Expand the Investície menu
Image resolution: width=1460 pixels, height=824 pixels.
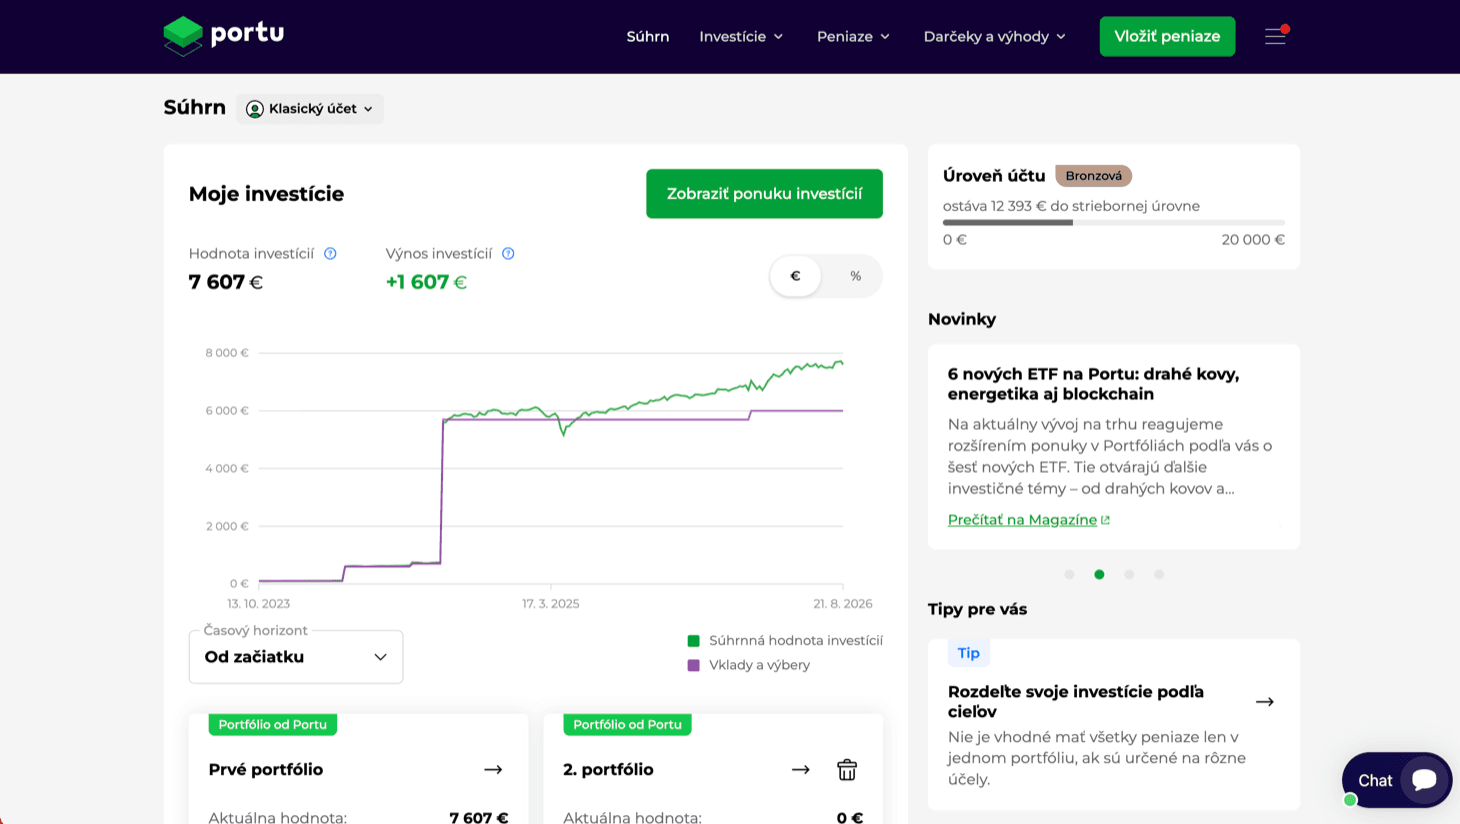[x=741, y=36]
